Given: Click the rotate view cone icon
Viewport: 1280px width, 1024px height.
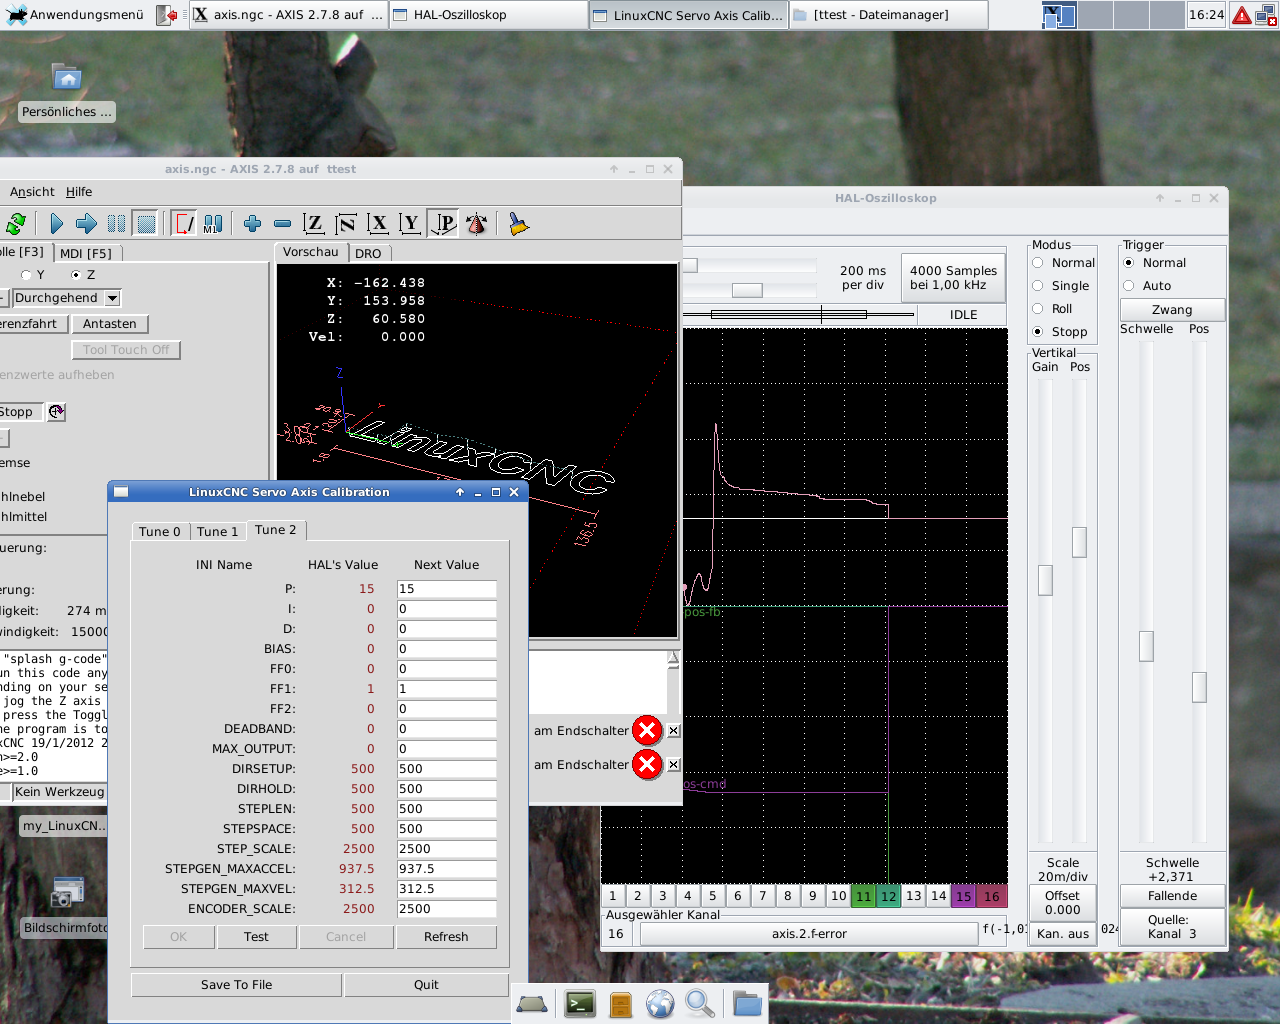Looking at the screenshot, I should click(476, 224).
